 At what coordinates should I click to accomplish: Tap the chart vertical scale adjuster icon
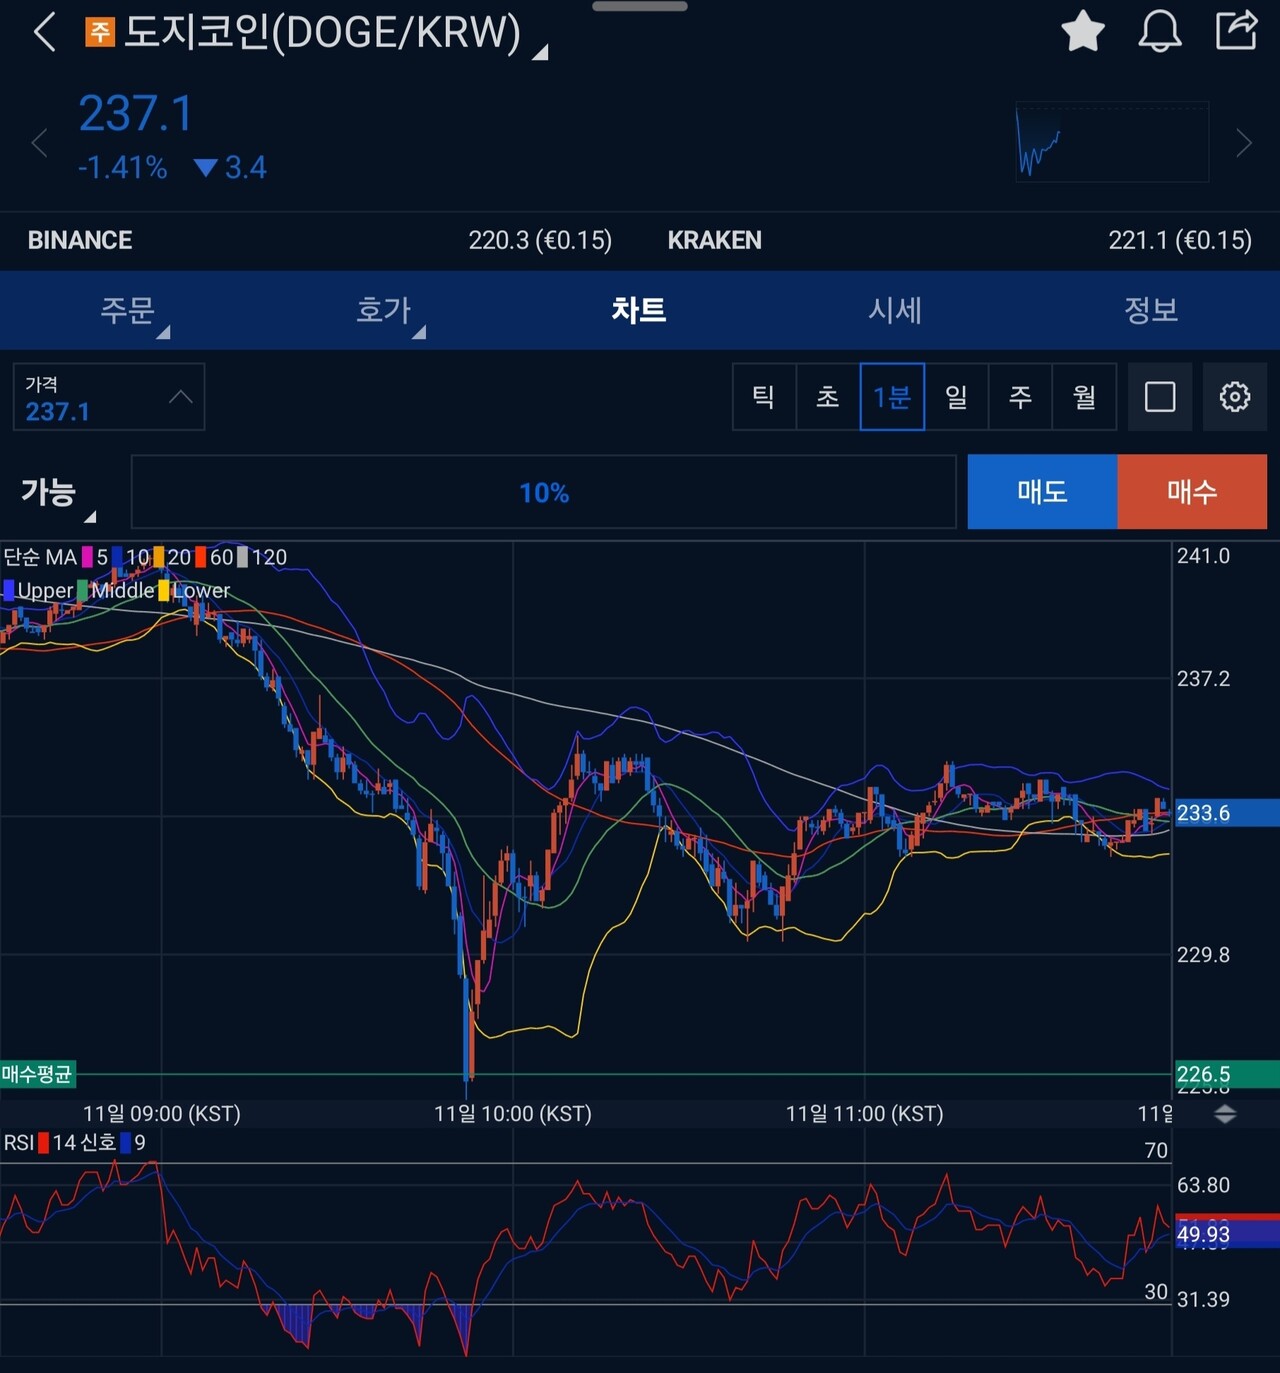tap(1225, 1114)
